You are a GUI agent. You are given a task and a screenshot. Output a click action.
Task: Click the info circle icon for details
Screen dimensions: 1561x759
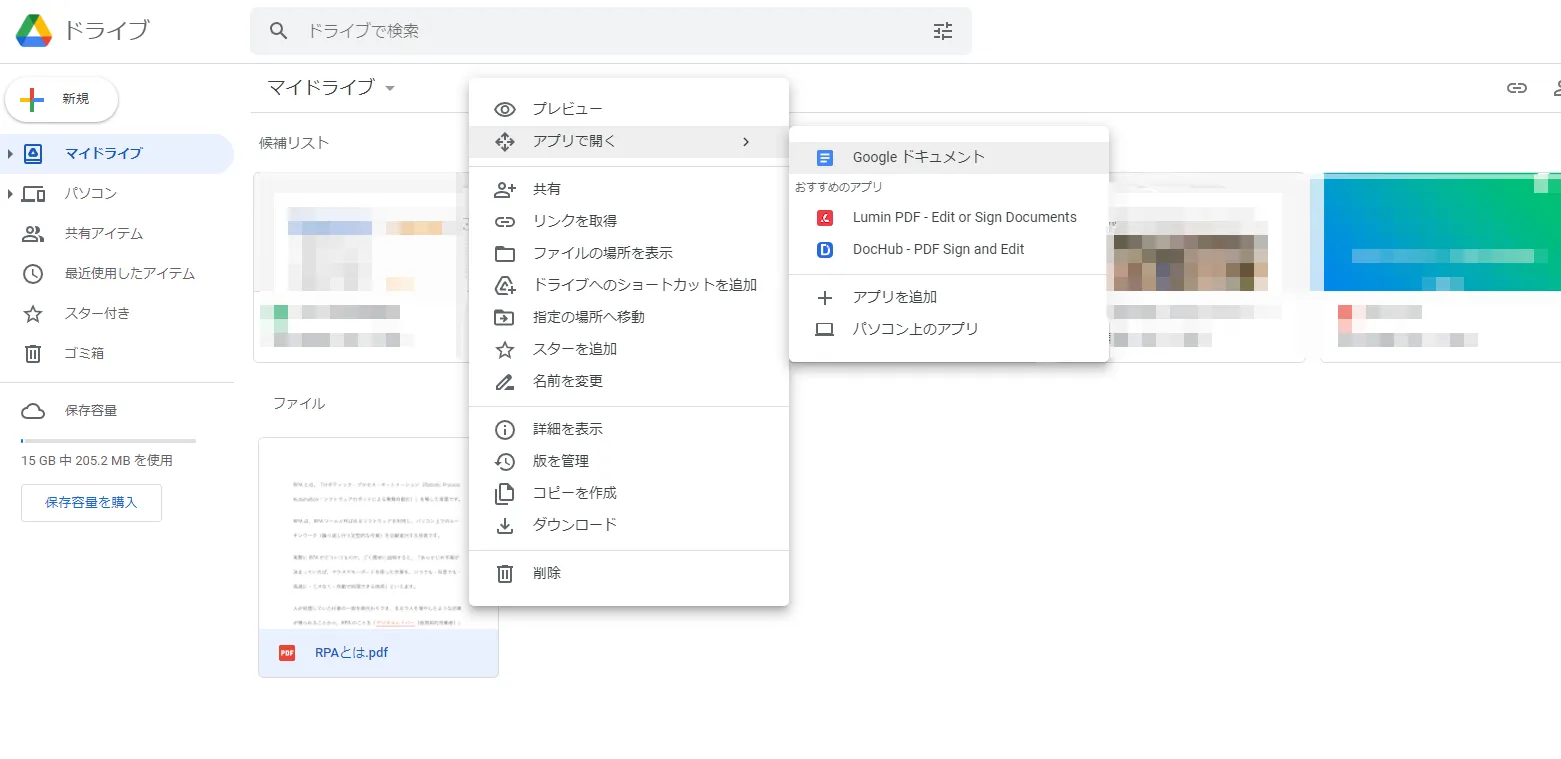[x=505, y=429]
